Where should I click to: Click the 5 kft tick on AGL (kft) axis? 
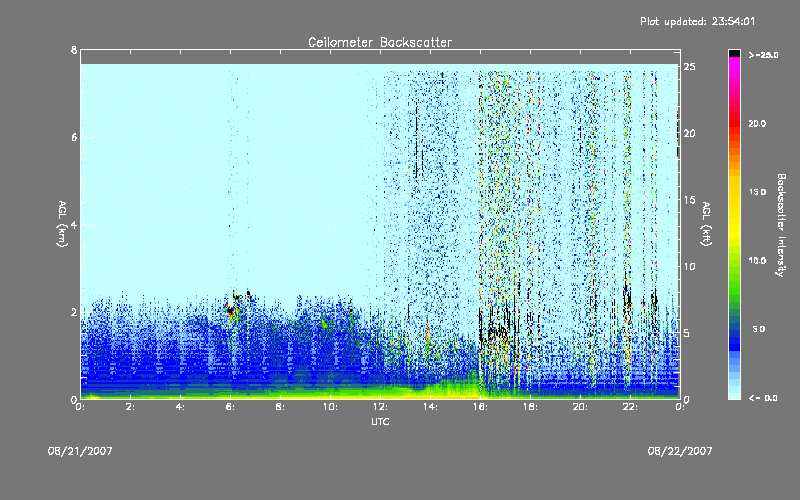pos(687,333)
